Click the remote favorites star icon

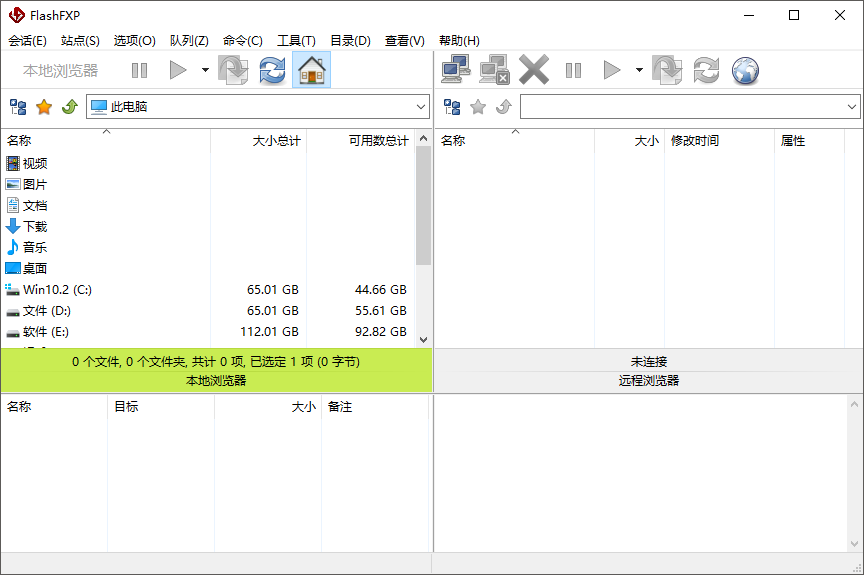pos(478,107)
